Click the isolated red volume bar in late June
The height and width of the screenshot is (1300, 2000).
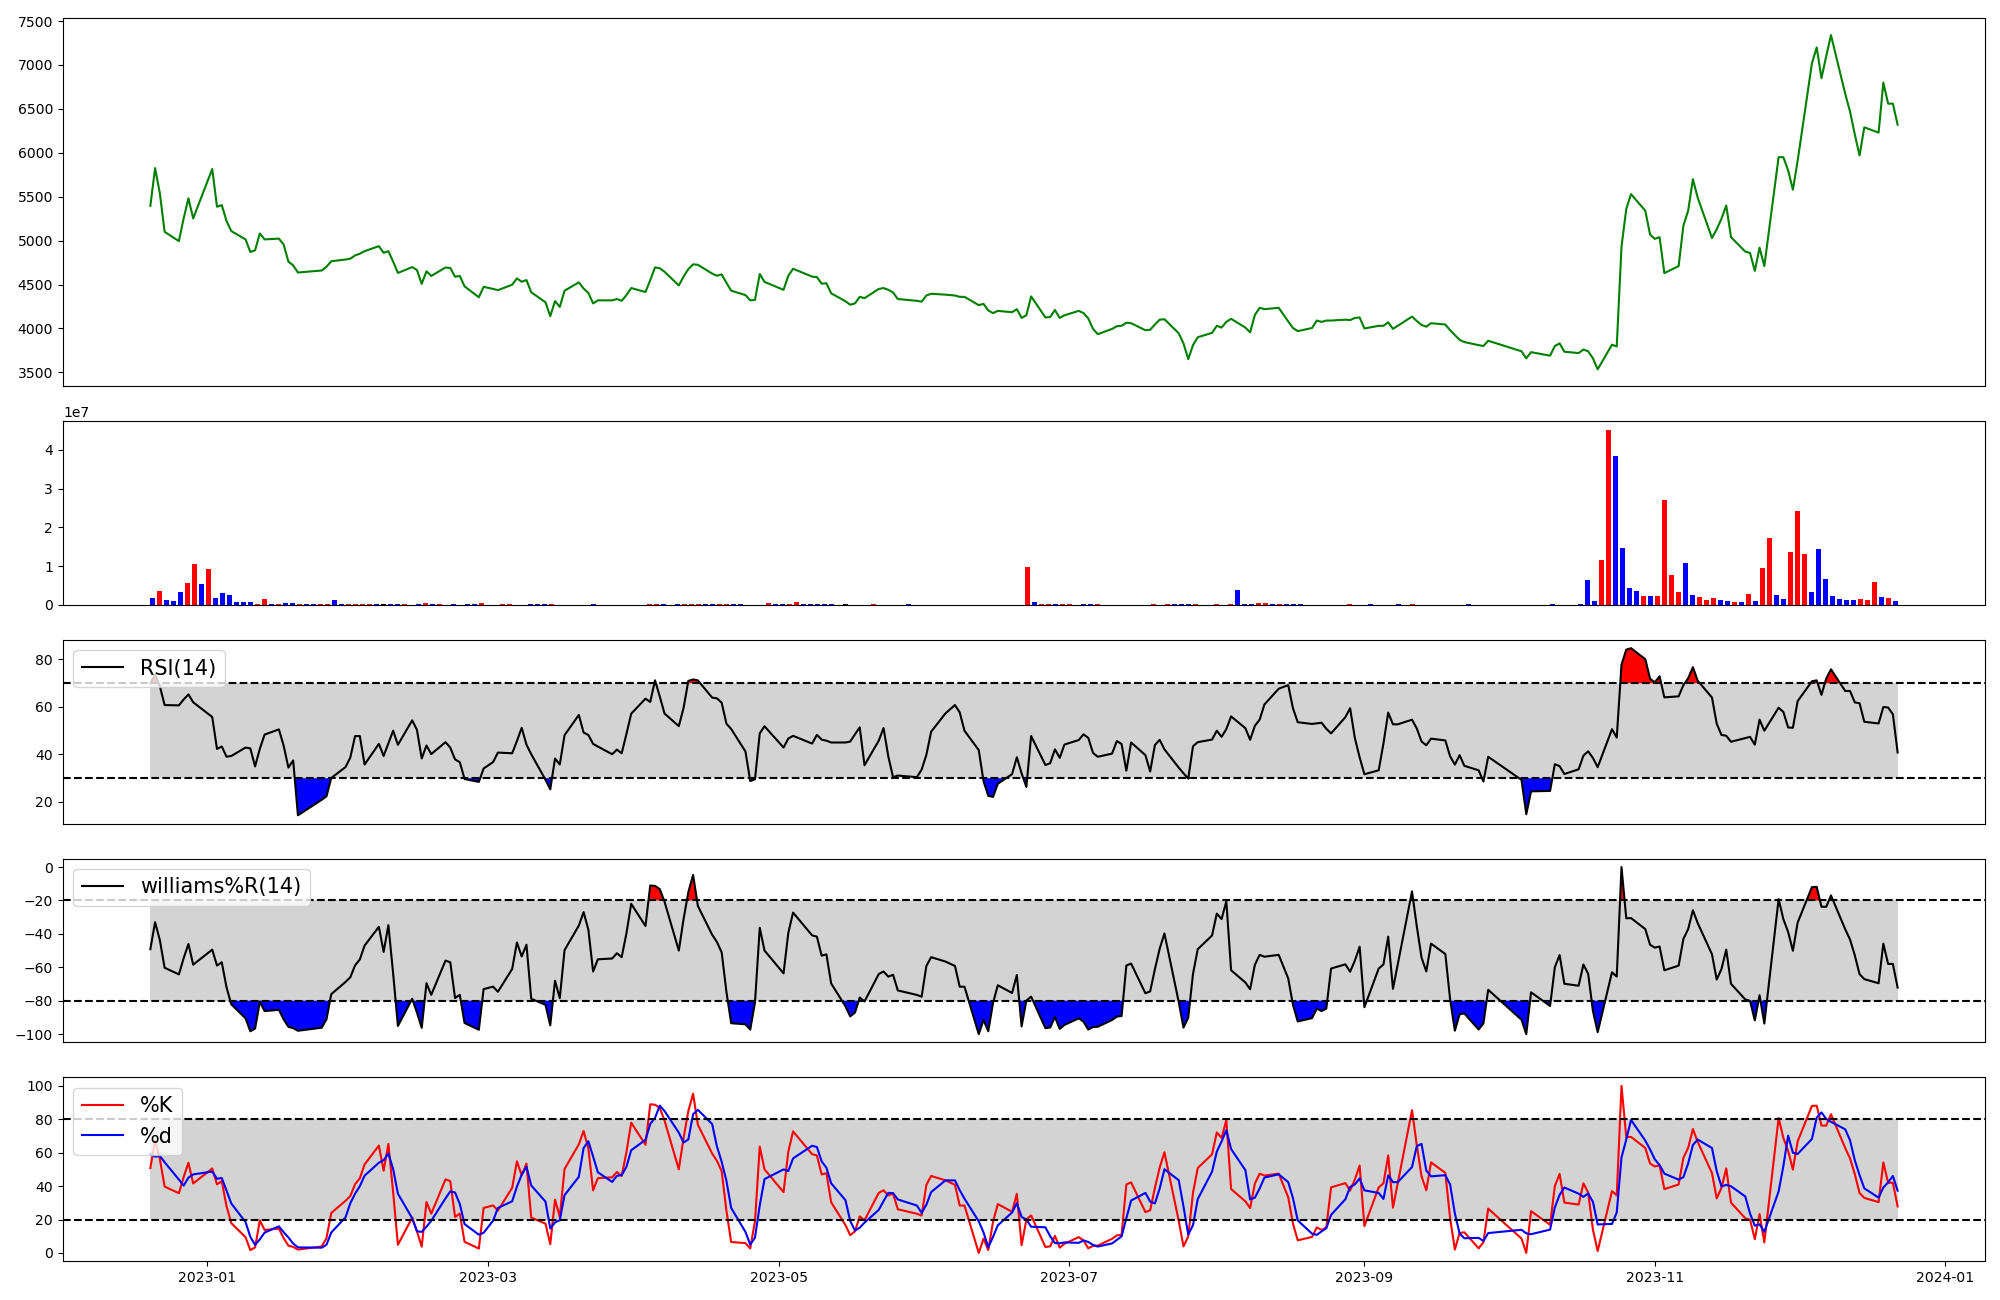tap(1027, 586)
